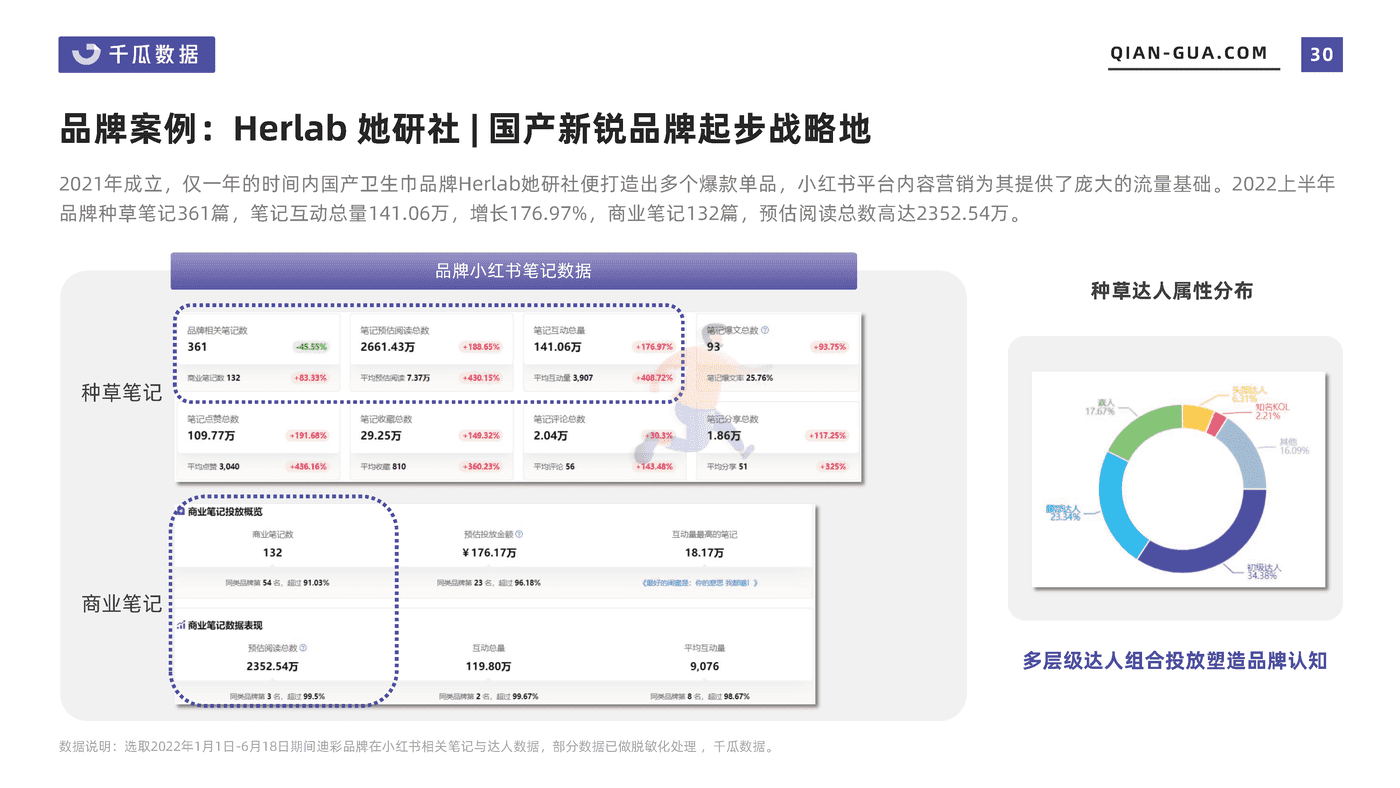Click the 同类品牌第 8 名 ranking text
This screenshot has width=1400, height=788.
click(x=700, y=696)
